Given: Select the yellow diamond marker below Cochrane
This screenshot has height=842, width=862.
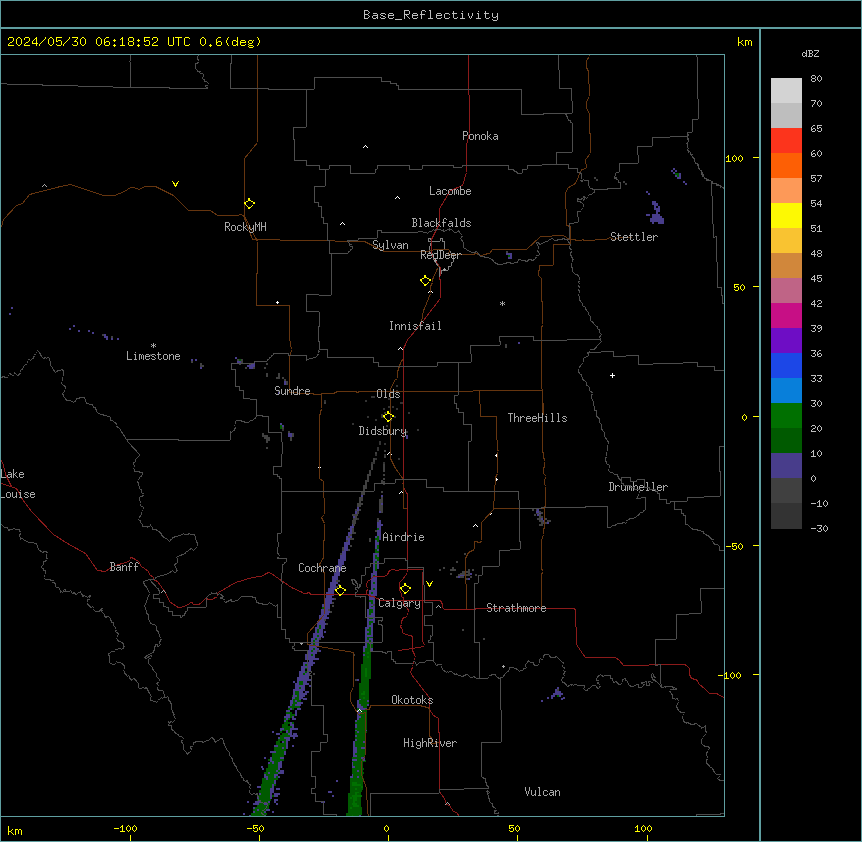Looking at the screenshot, I should (x=340, y=590).
